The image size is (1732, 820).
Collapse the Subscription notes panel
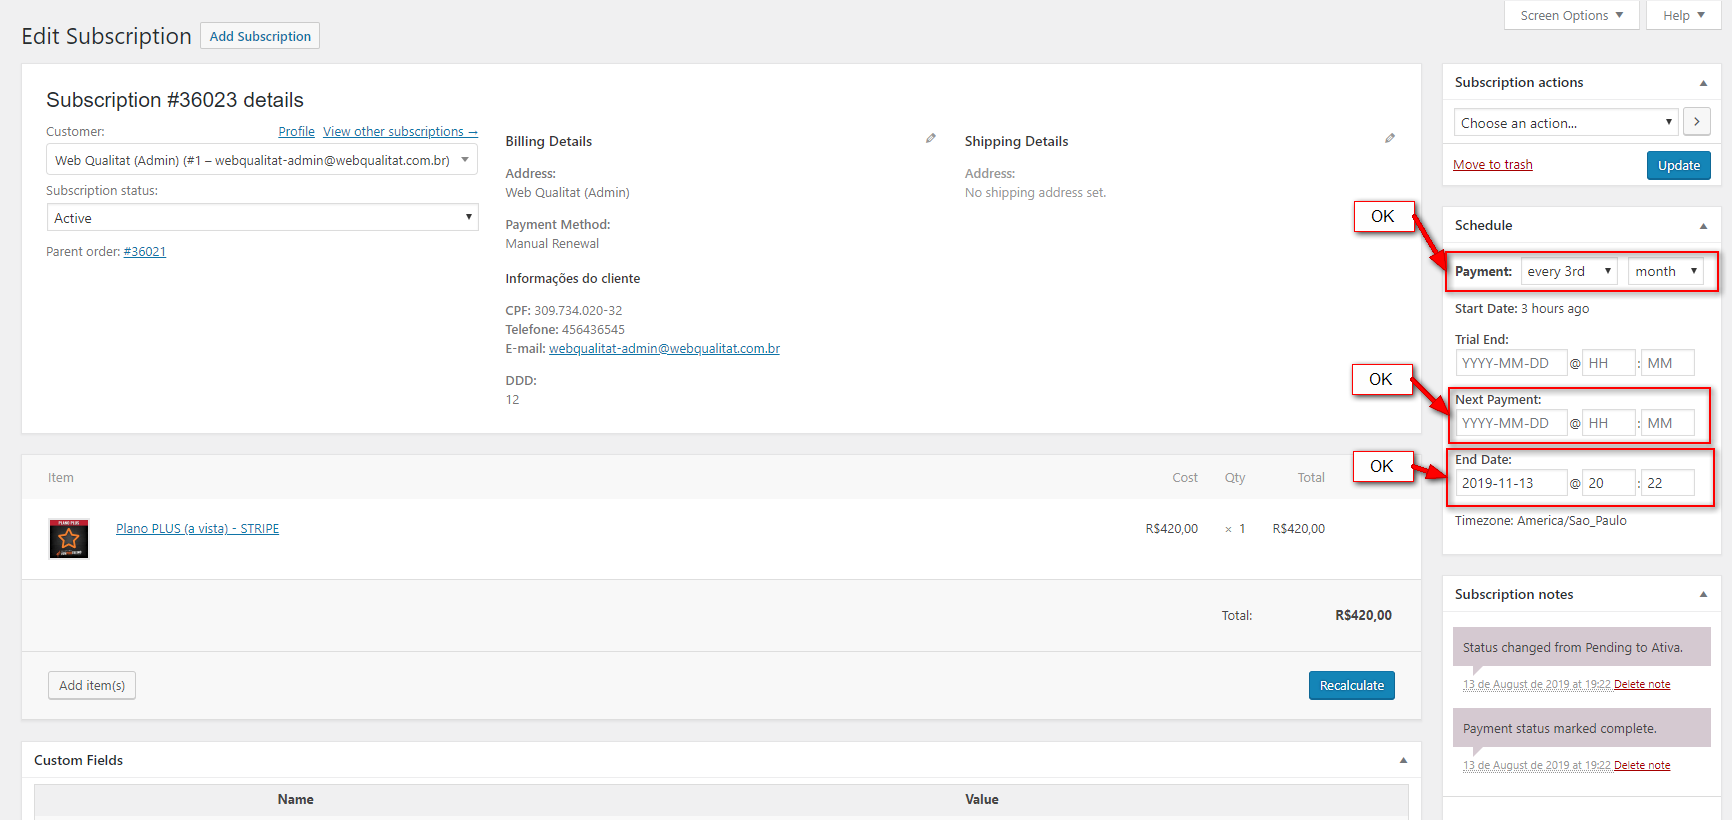1703,595
